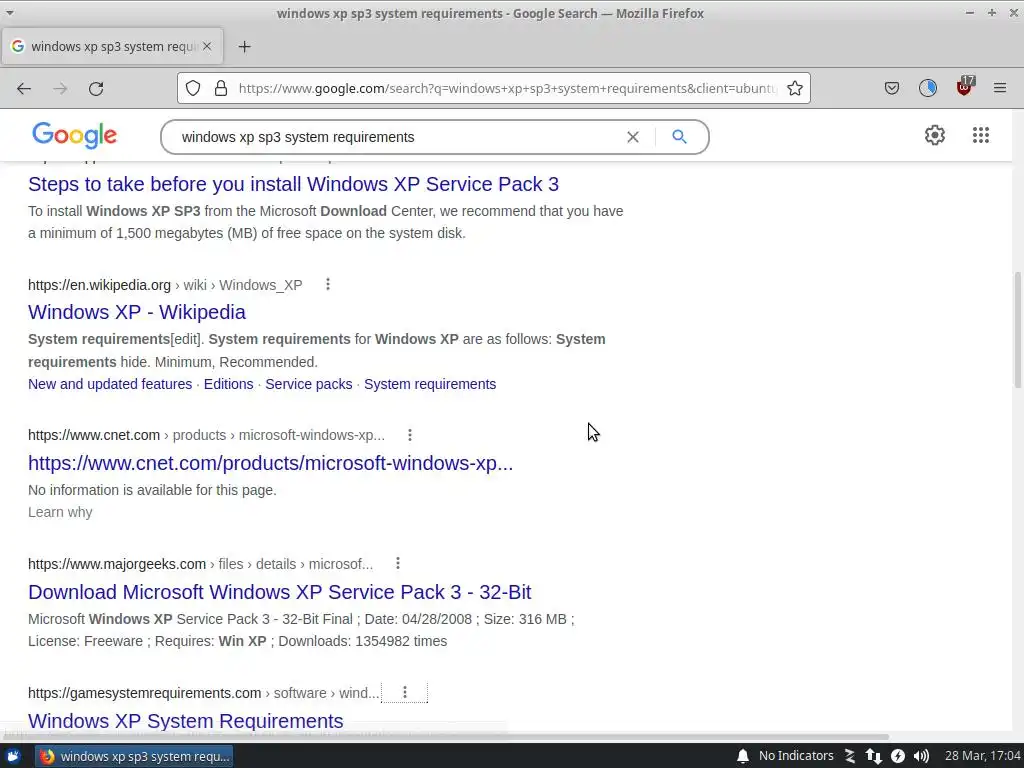Open the power manager indicator
Image resolution: width=1024 pixels, height=768 pixels.
pos(898,756)
